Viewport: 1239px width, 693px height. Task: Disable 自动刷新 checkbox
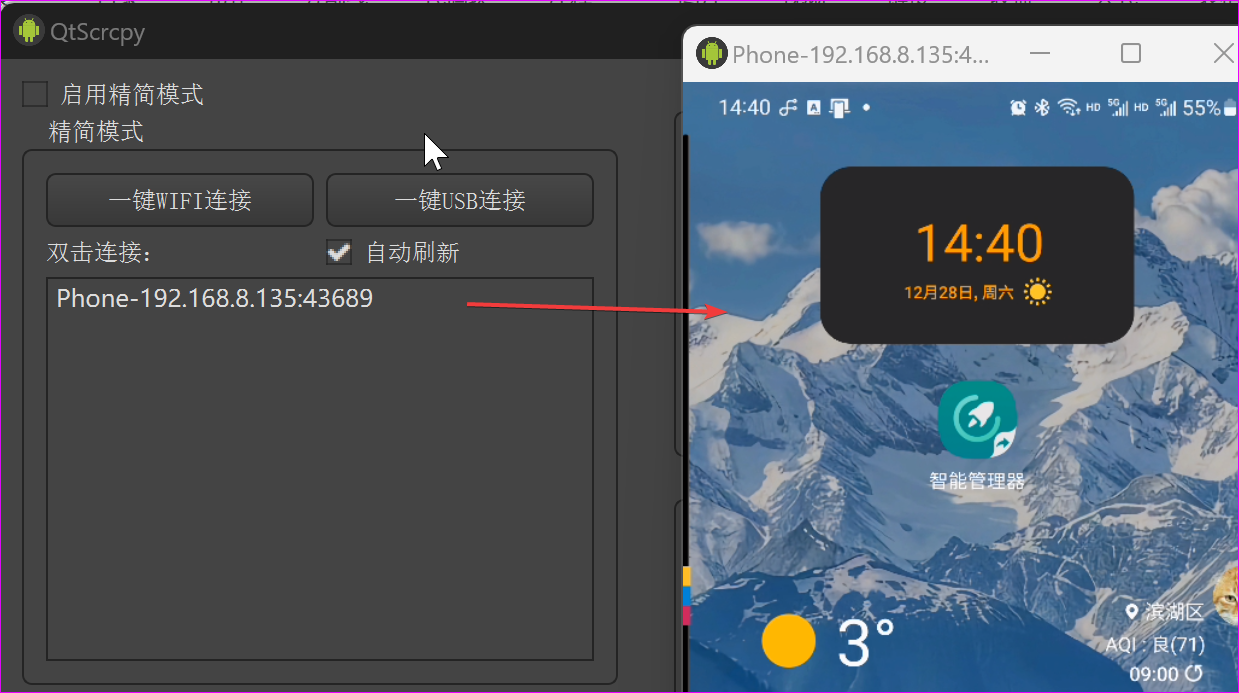pos(339,252)
